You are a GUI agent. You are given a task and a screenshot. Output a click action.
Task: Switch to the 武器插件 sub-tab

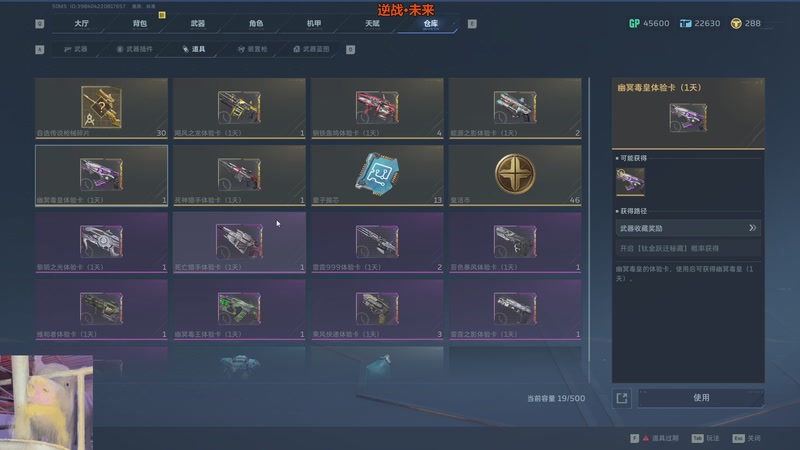point(135,49)
